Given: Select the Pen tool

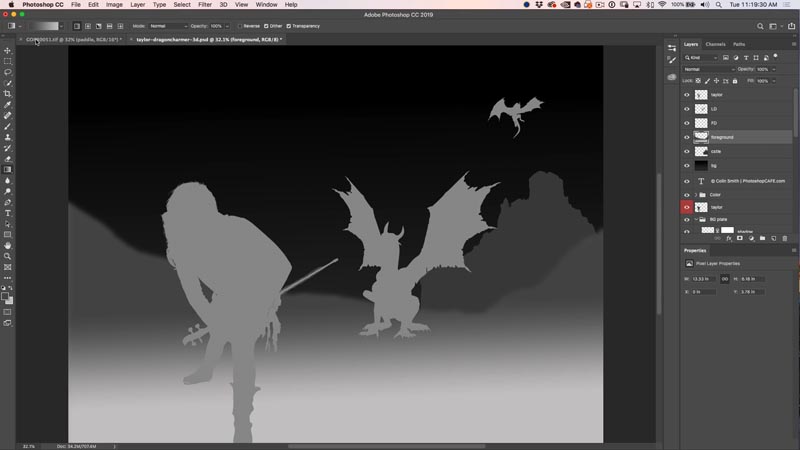Looking at the screenshot, I should (x=8, y=203).
